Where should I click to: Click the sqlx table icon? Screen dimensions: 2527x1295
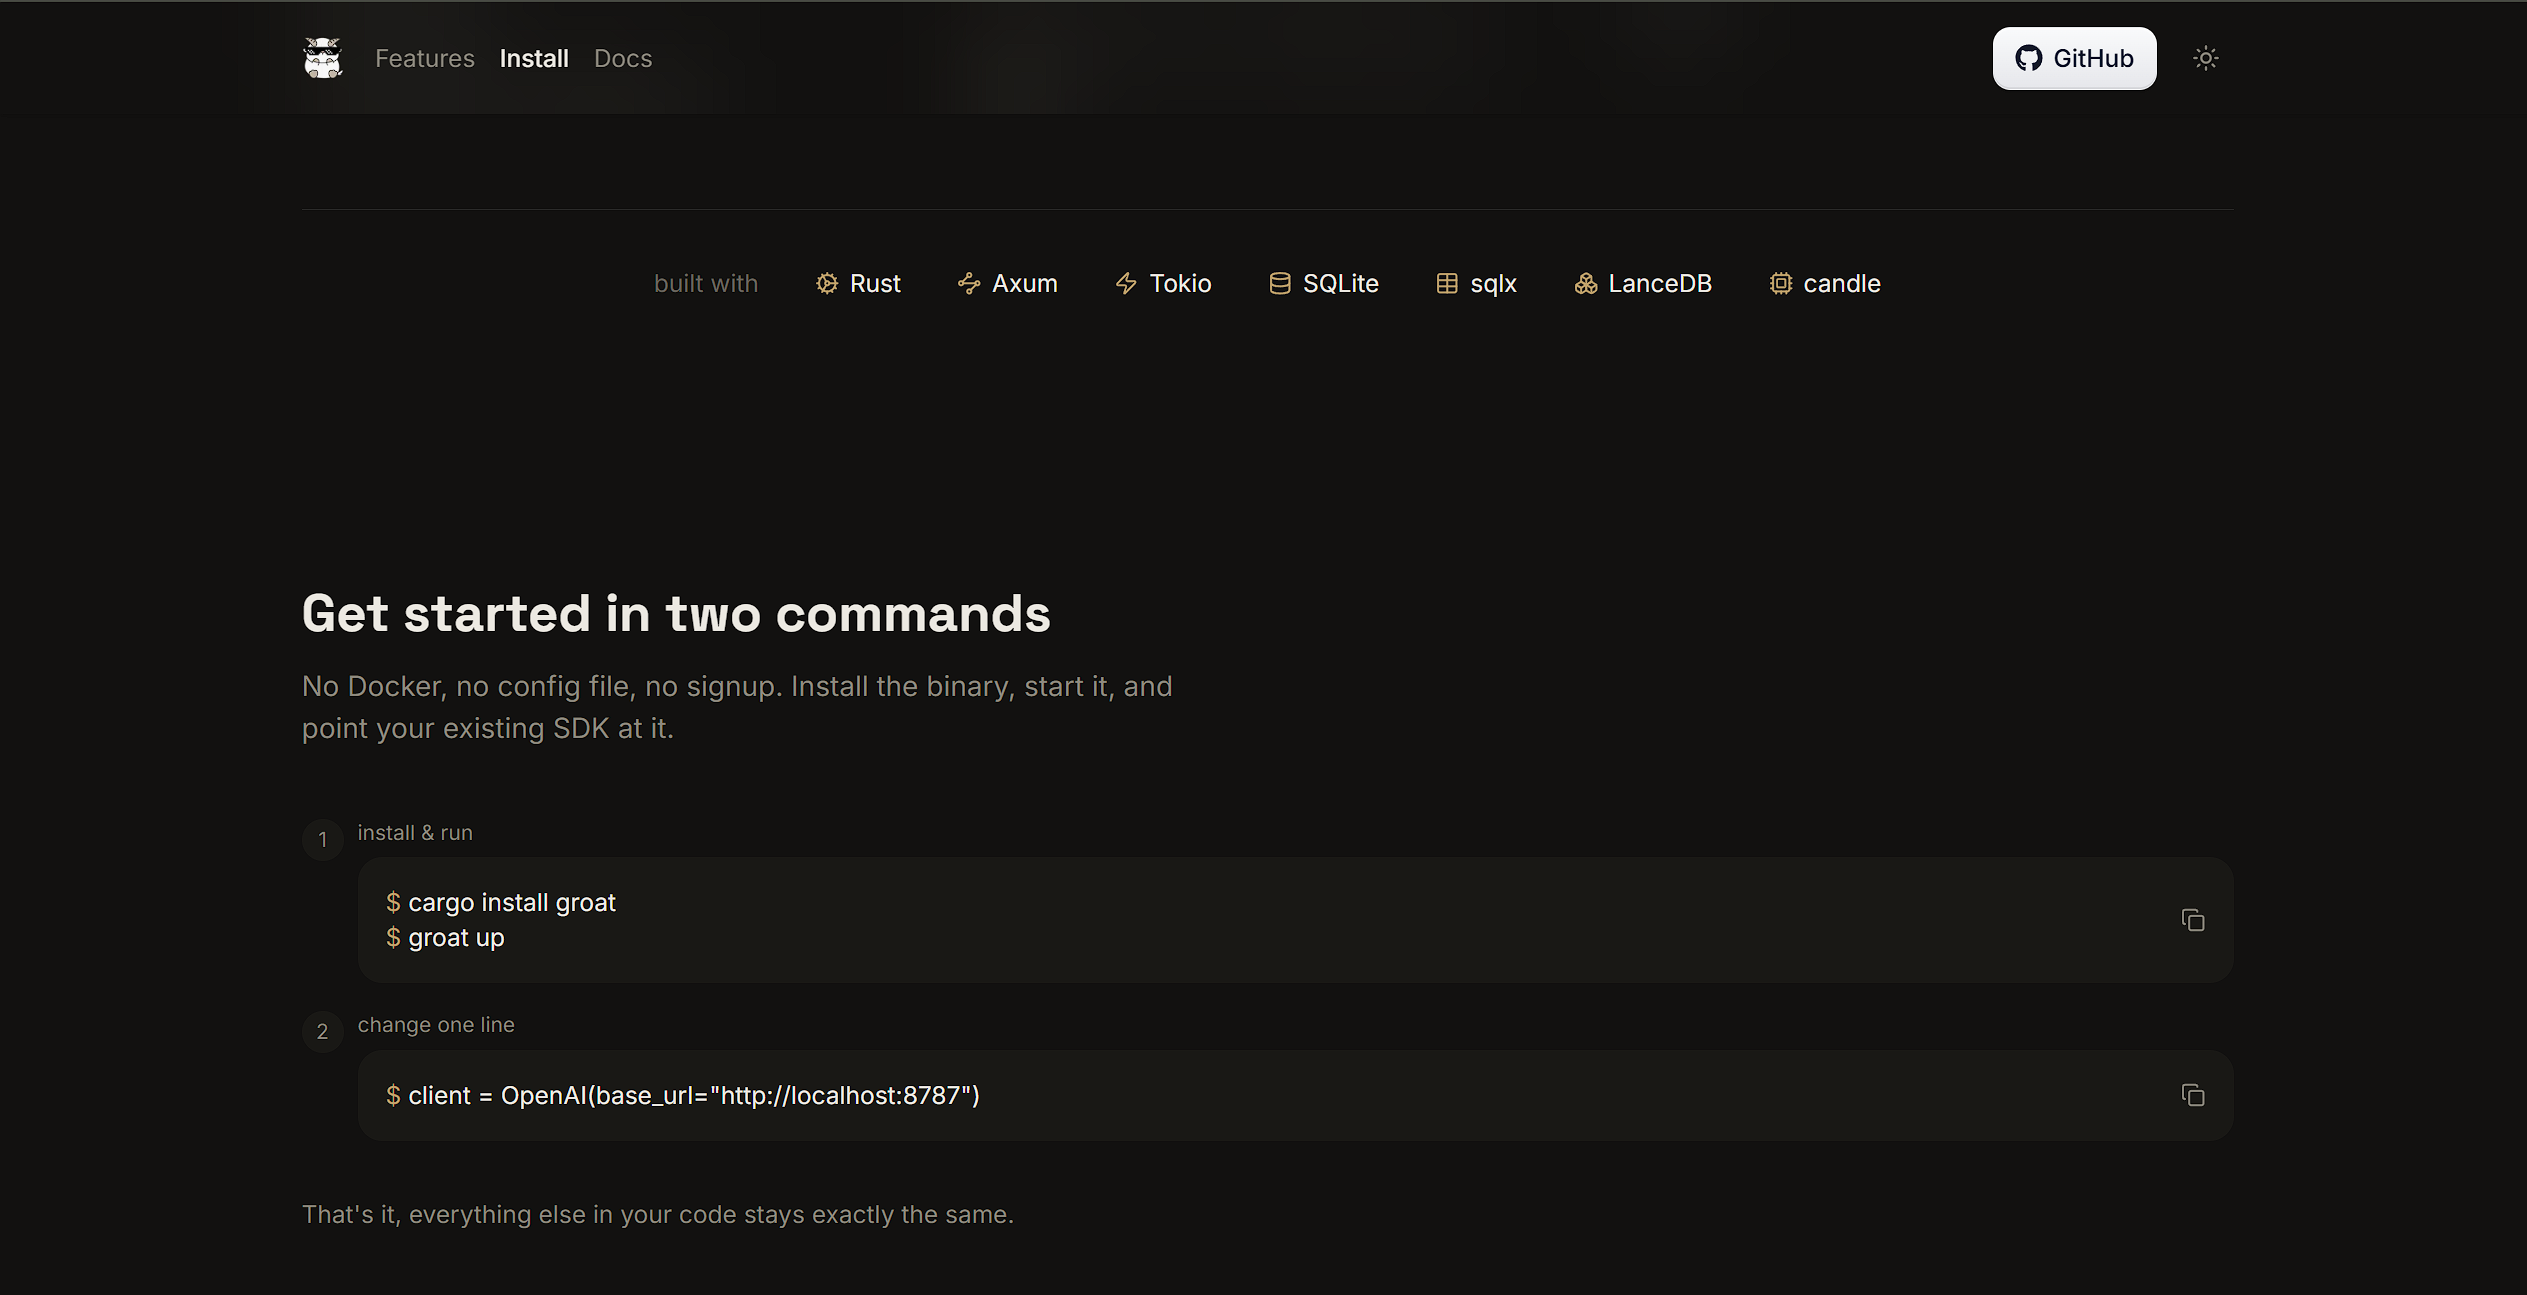tap(1447, 284)
